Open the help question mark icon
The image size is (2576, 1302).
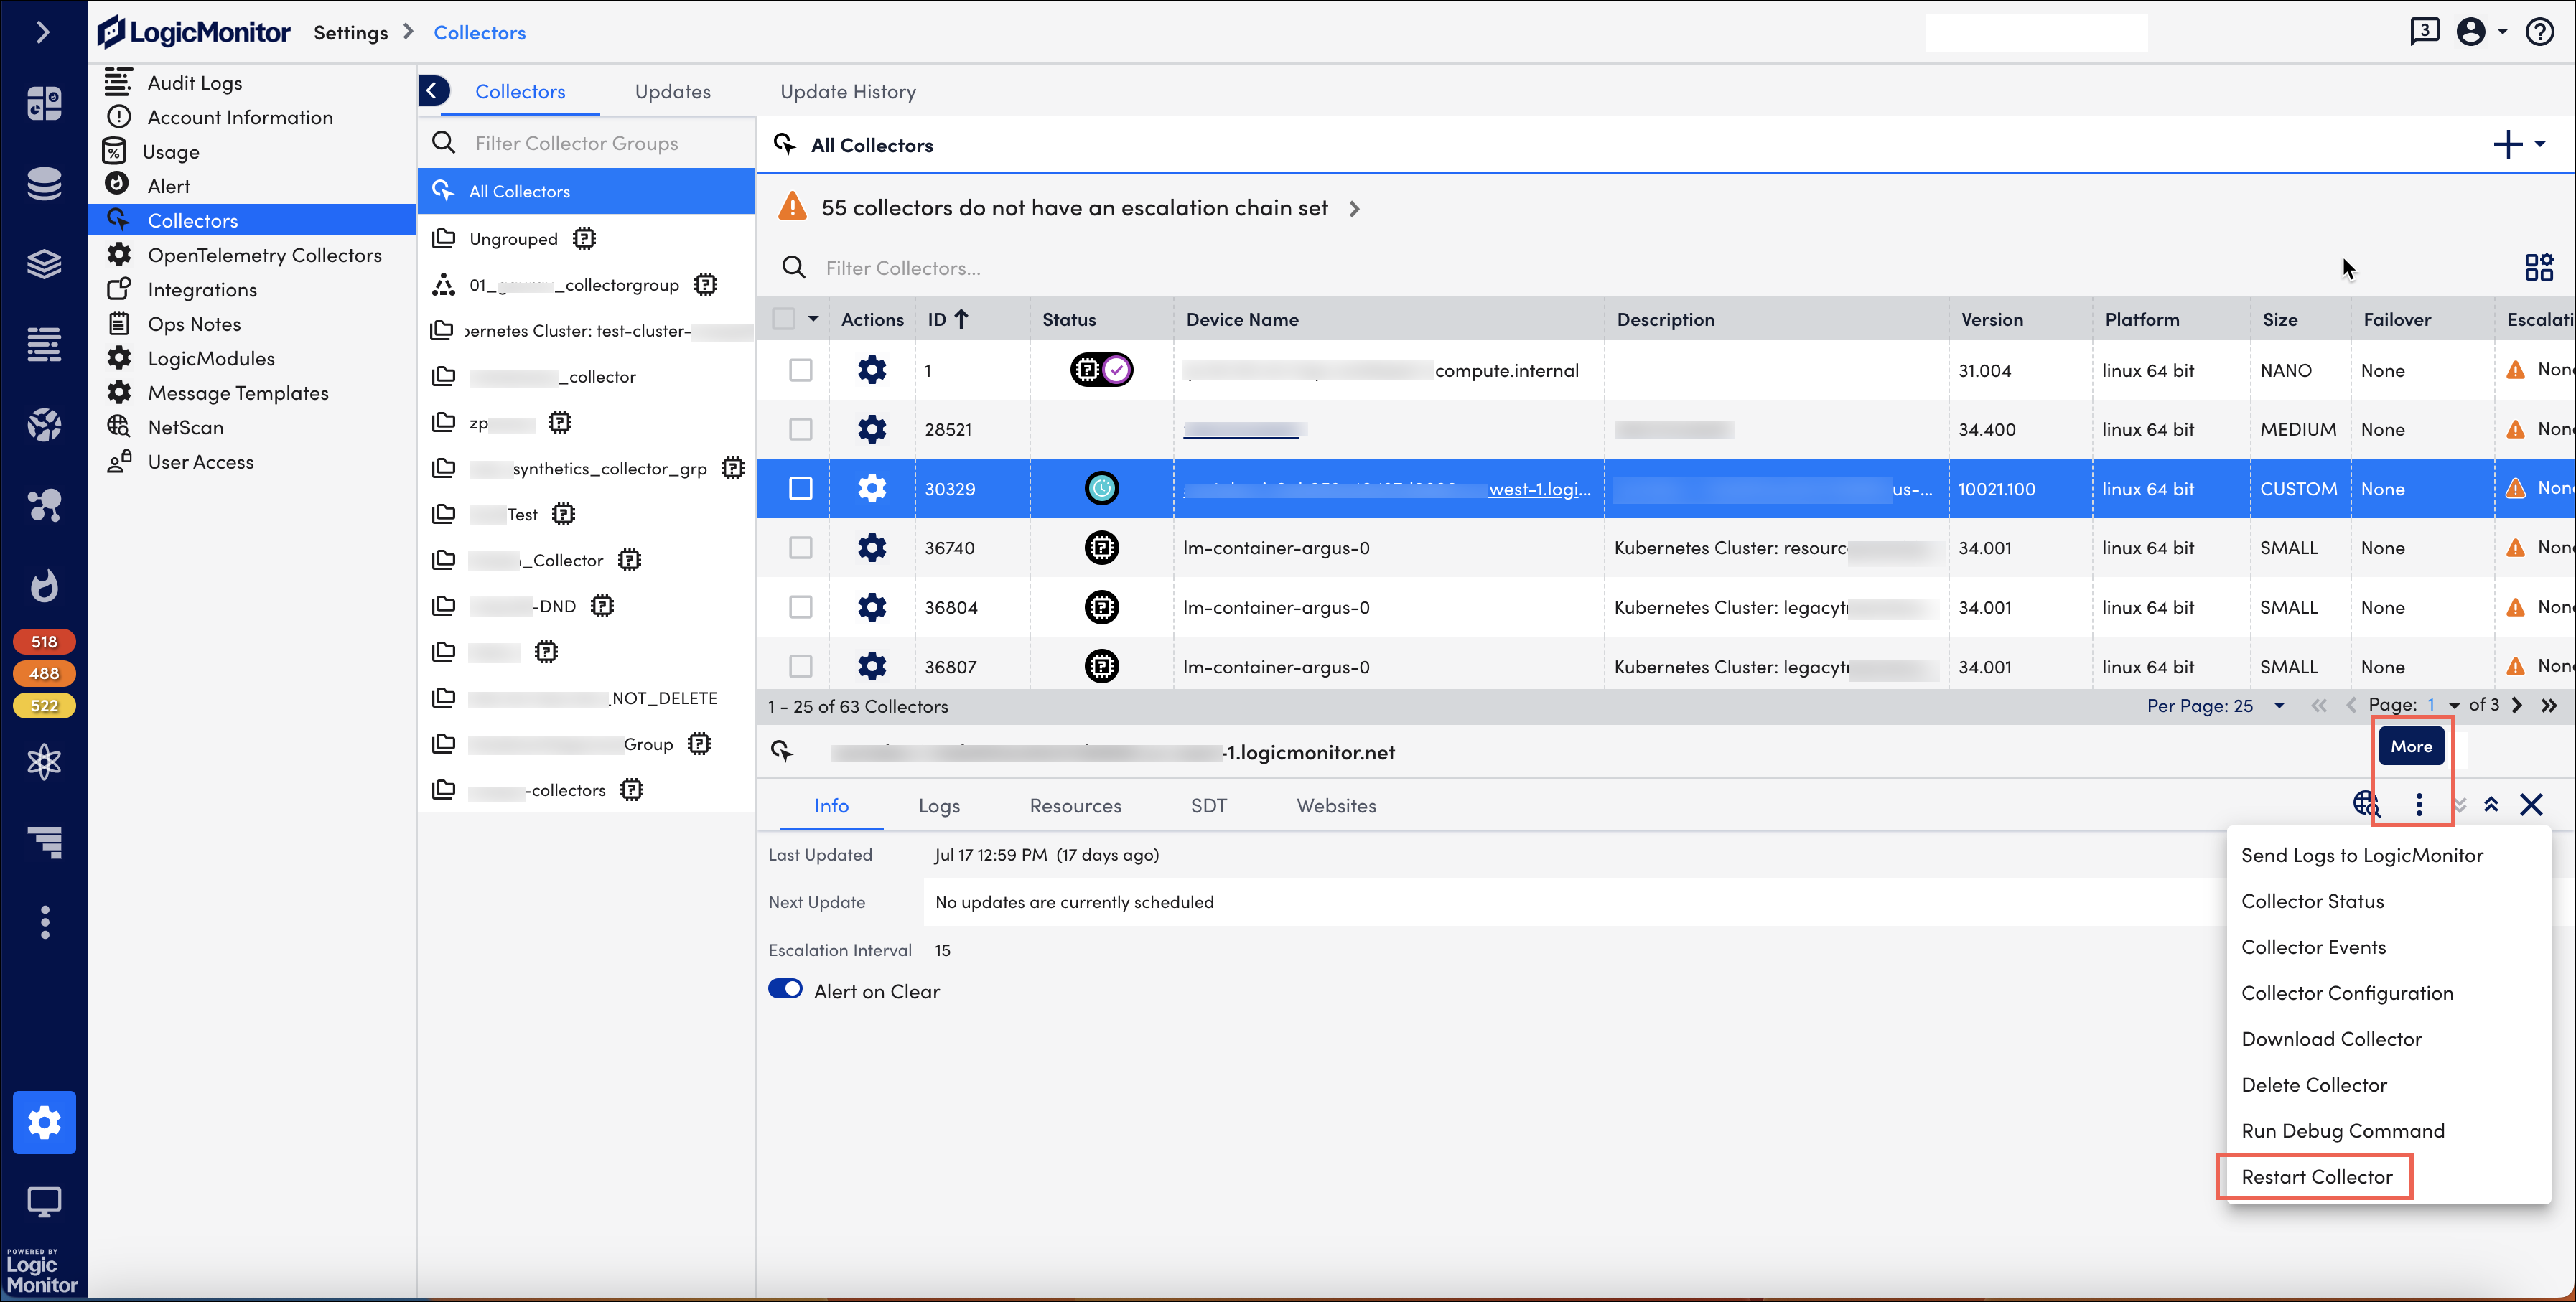click(2540, 32)
